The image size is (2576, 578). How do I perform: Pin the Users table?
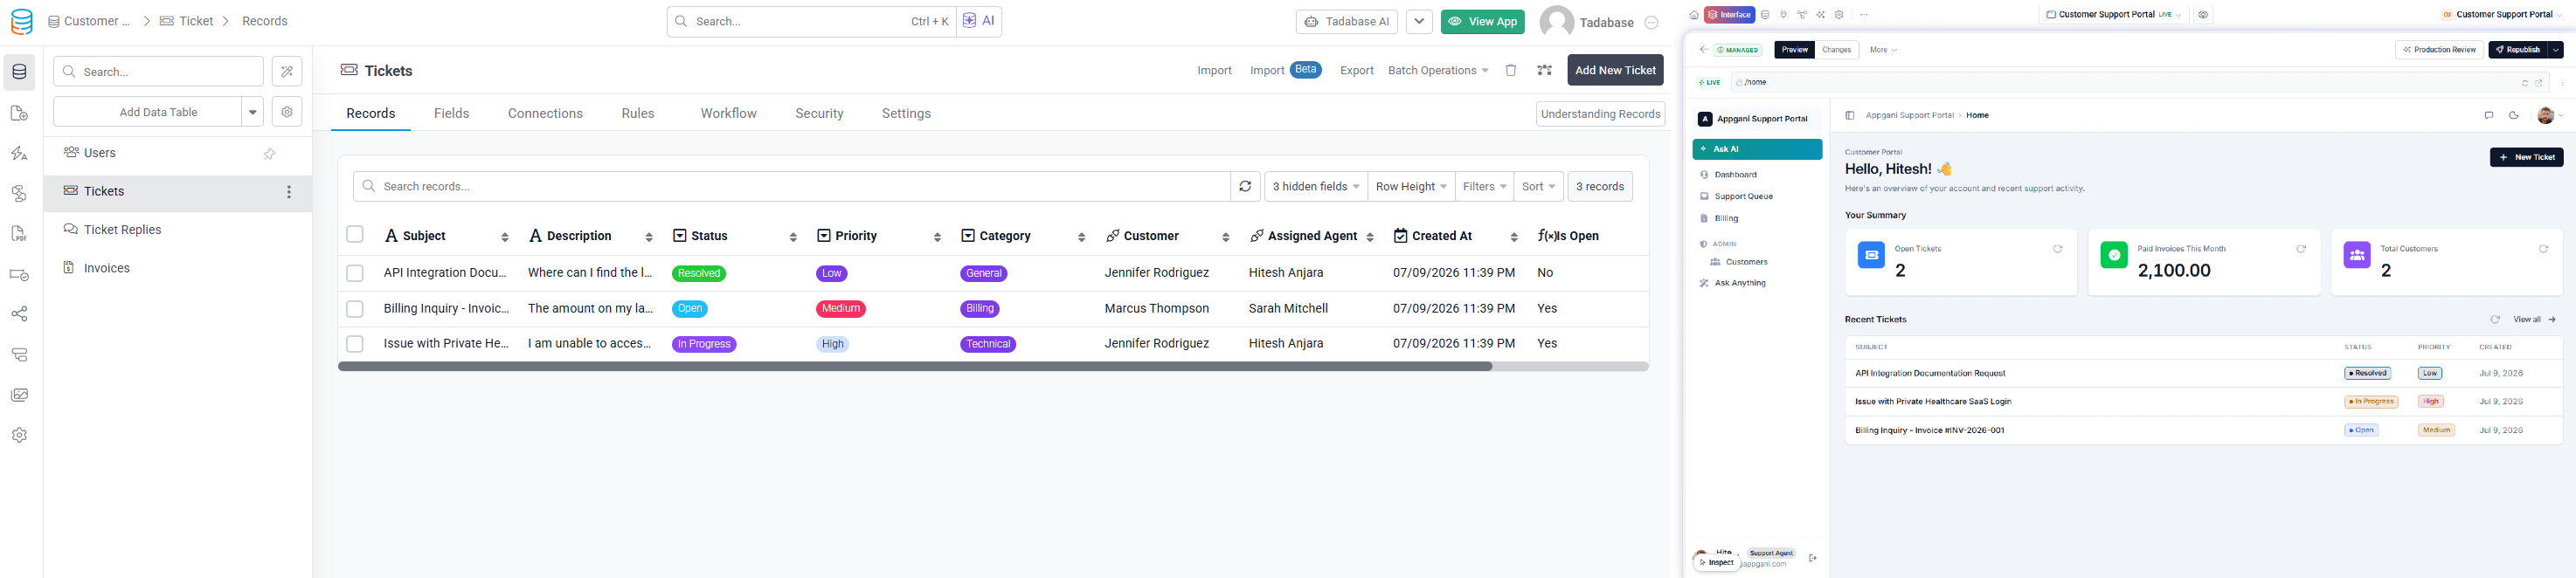point(269,154)
